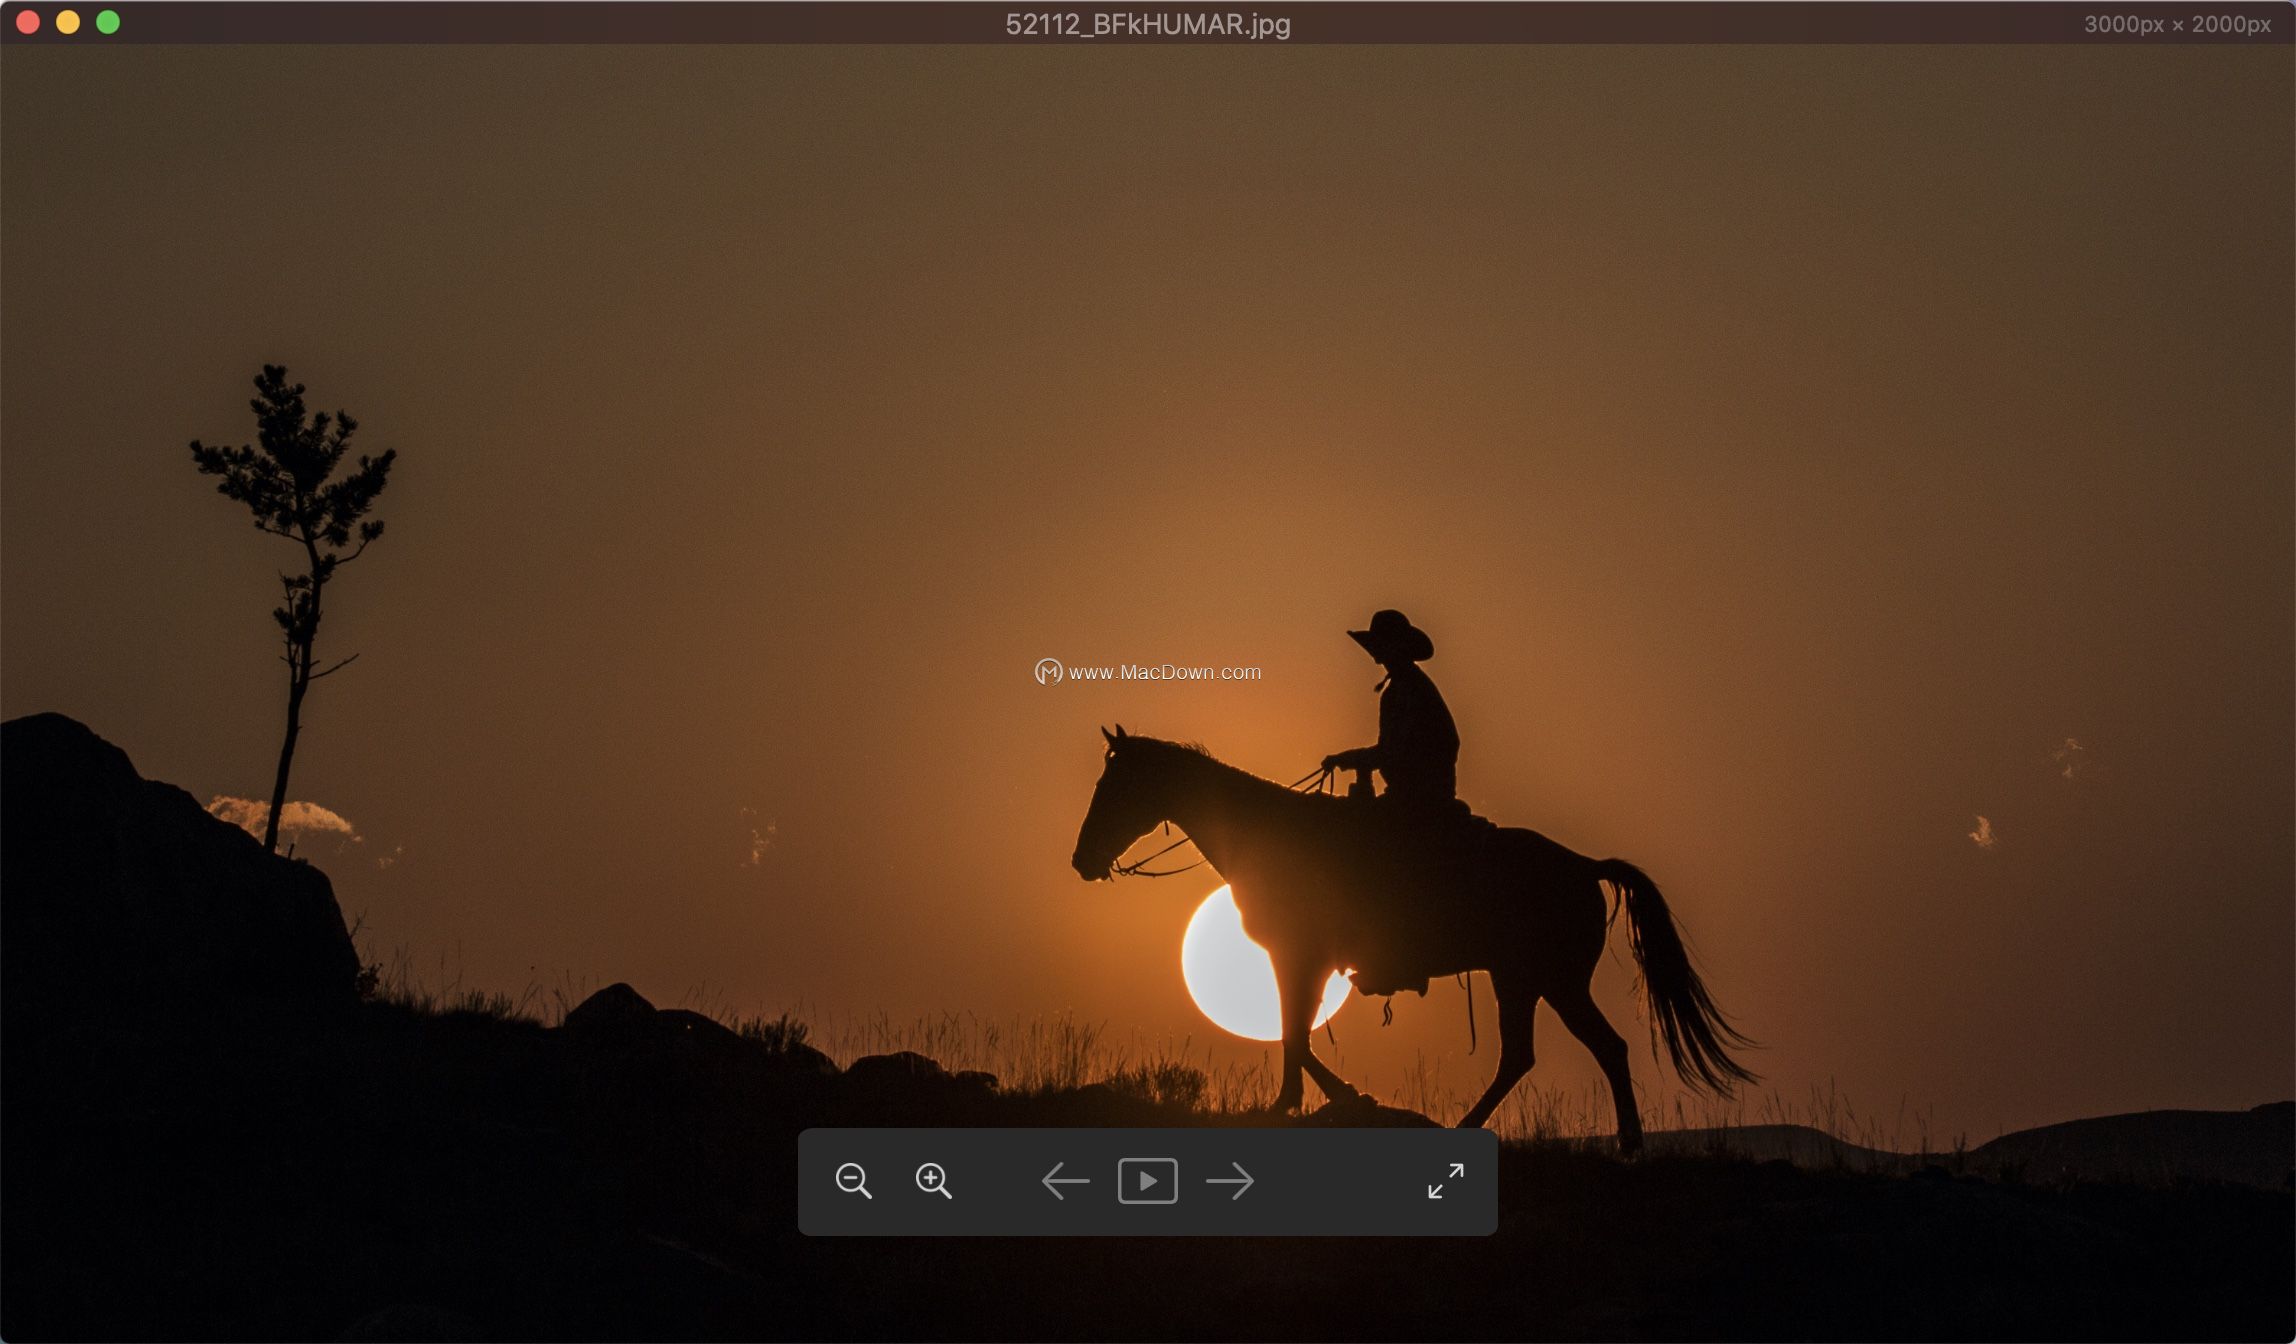Go to the previous image

[1065, 1181]
